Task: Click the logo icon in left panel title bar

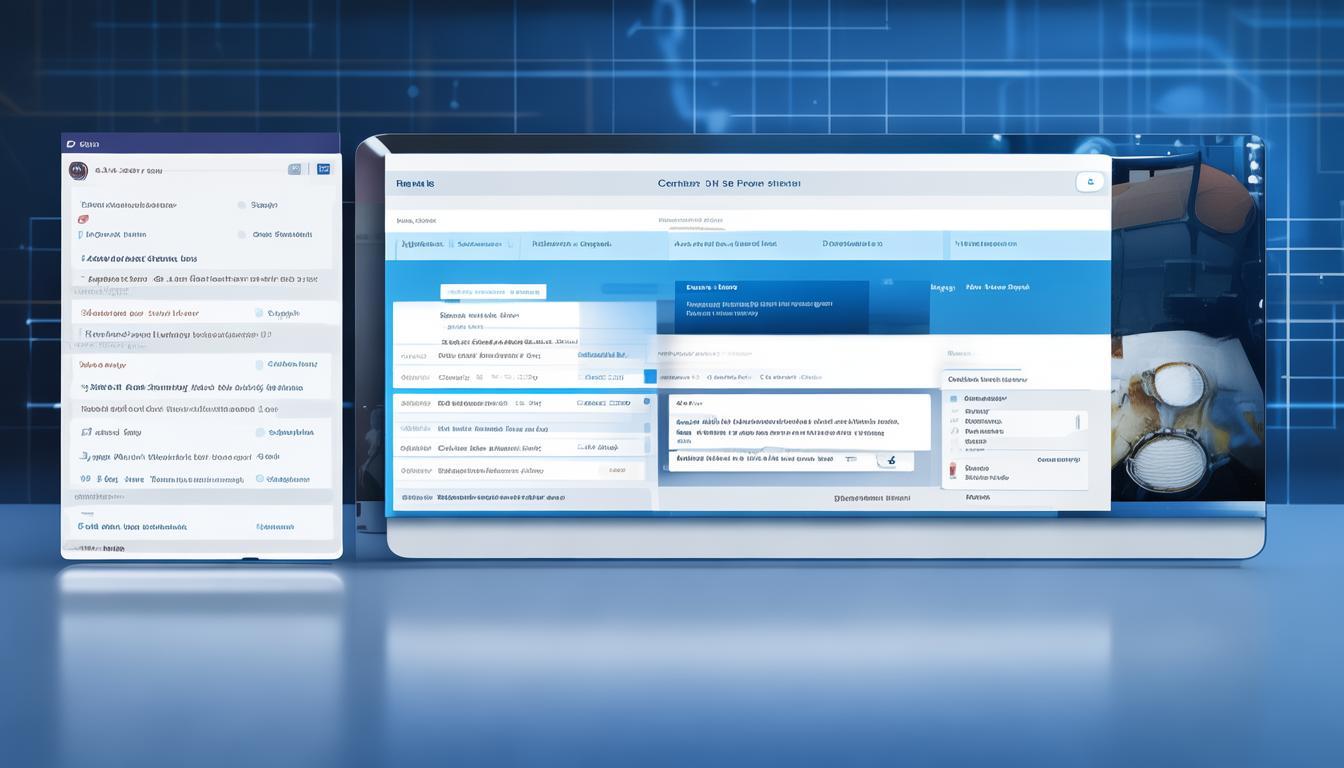Action: 71,144
